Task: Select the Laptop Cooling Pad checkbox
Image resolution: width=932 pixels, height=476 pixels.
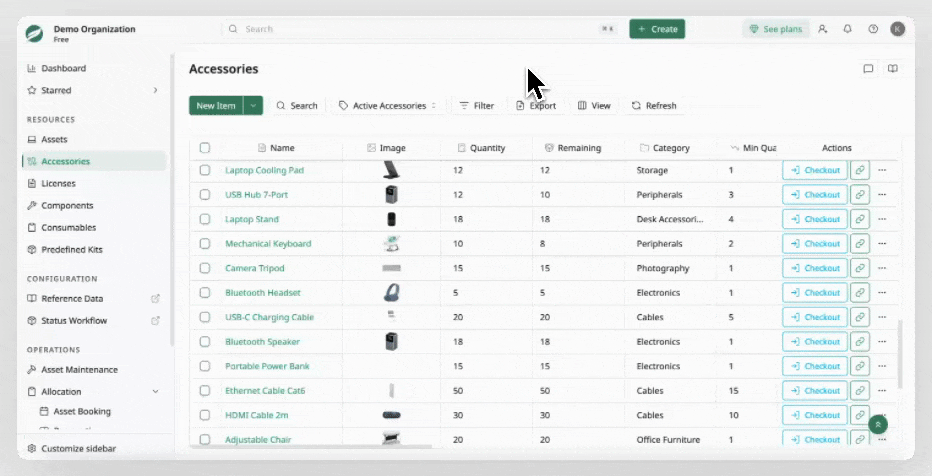Action: (x=205, y=170)
